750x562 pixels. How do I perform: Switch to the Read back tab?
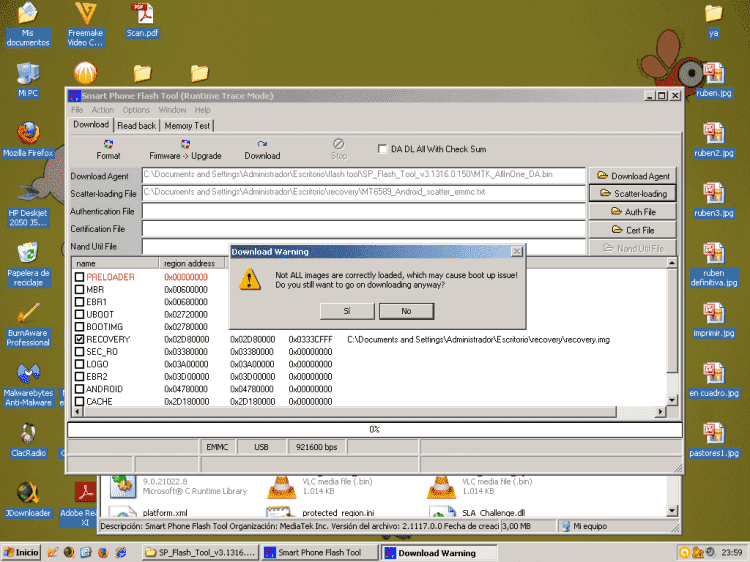pyautogui.click(x=136, y=126)
